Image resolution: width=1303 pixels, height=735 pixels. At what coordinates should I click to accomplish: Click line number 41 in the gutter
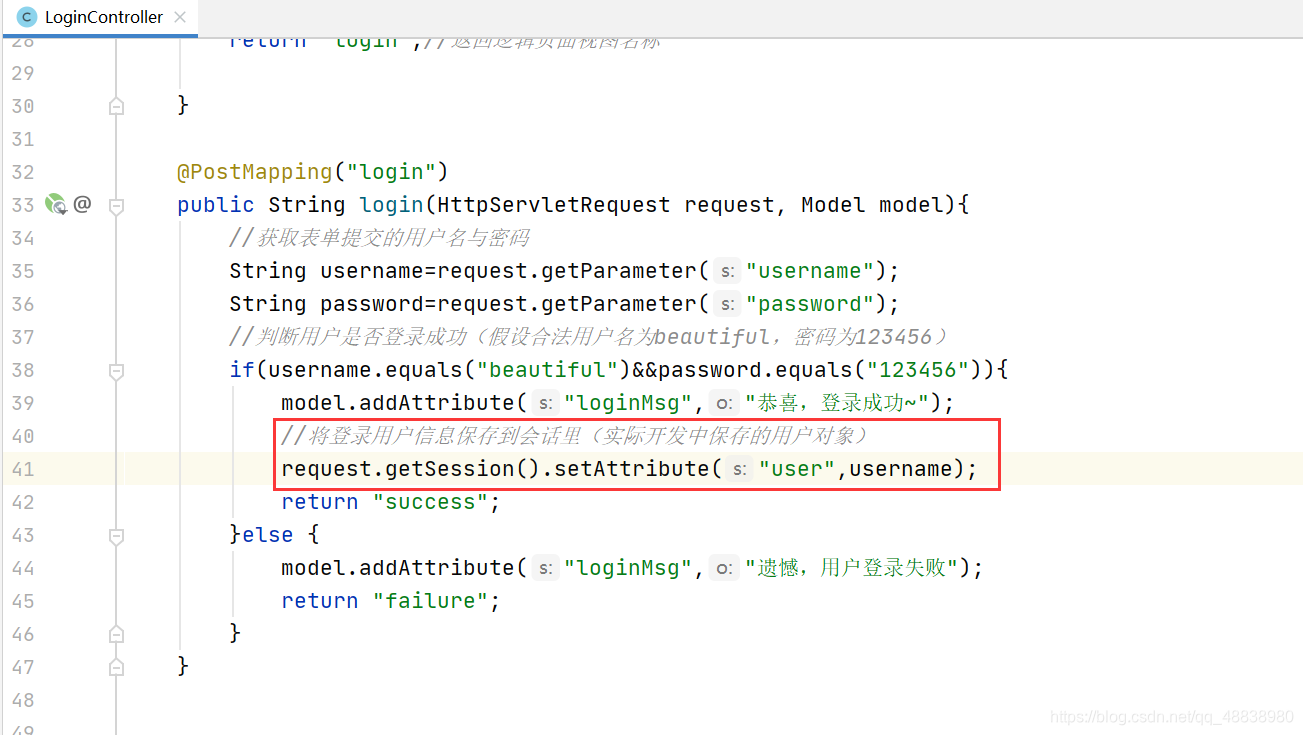22,469
